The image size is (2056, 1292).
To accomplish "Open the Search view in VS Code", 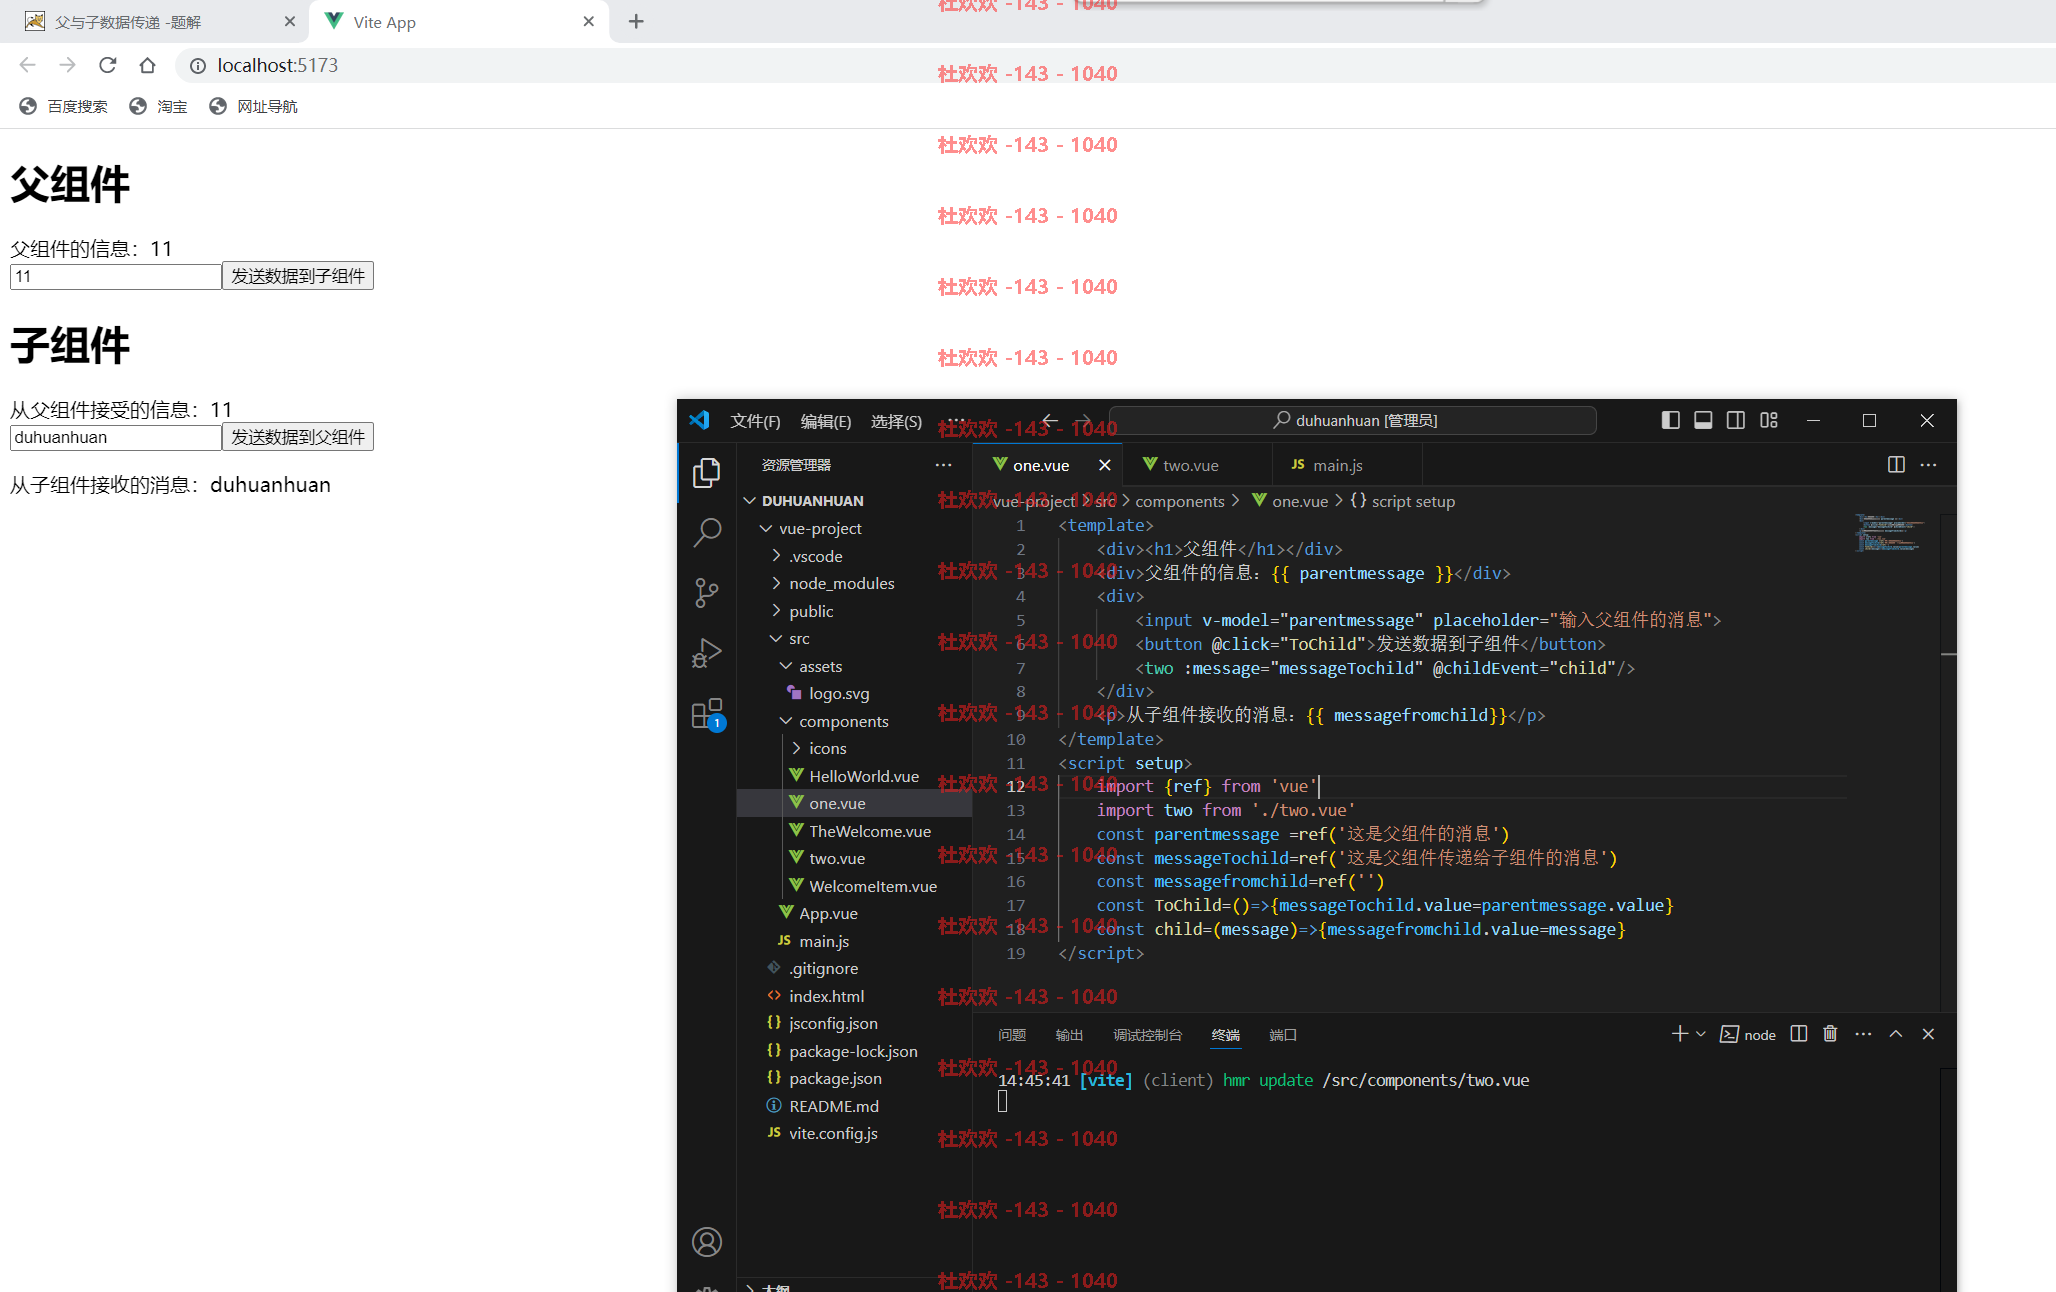I will pyautogui.click(x=707, y=532).
